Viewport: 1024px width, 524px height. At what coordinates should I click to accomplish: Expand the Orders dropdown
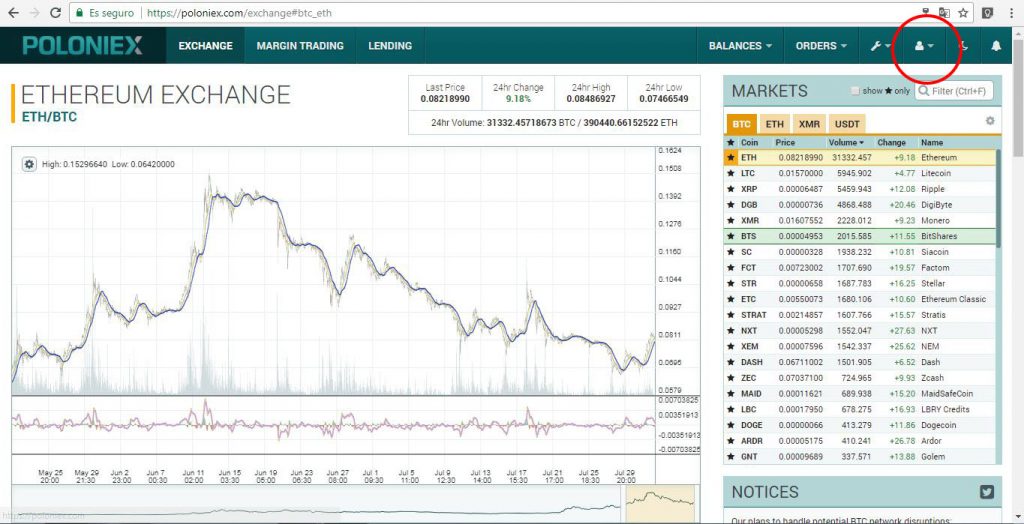(x=821, y=46)
